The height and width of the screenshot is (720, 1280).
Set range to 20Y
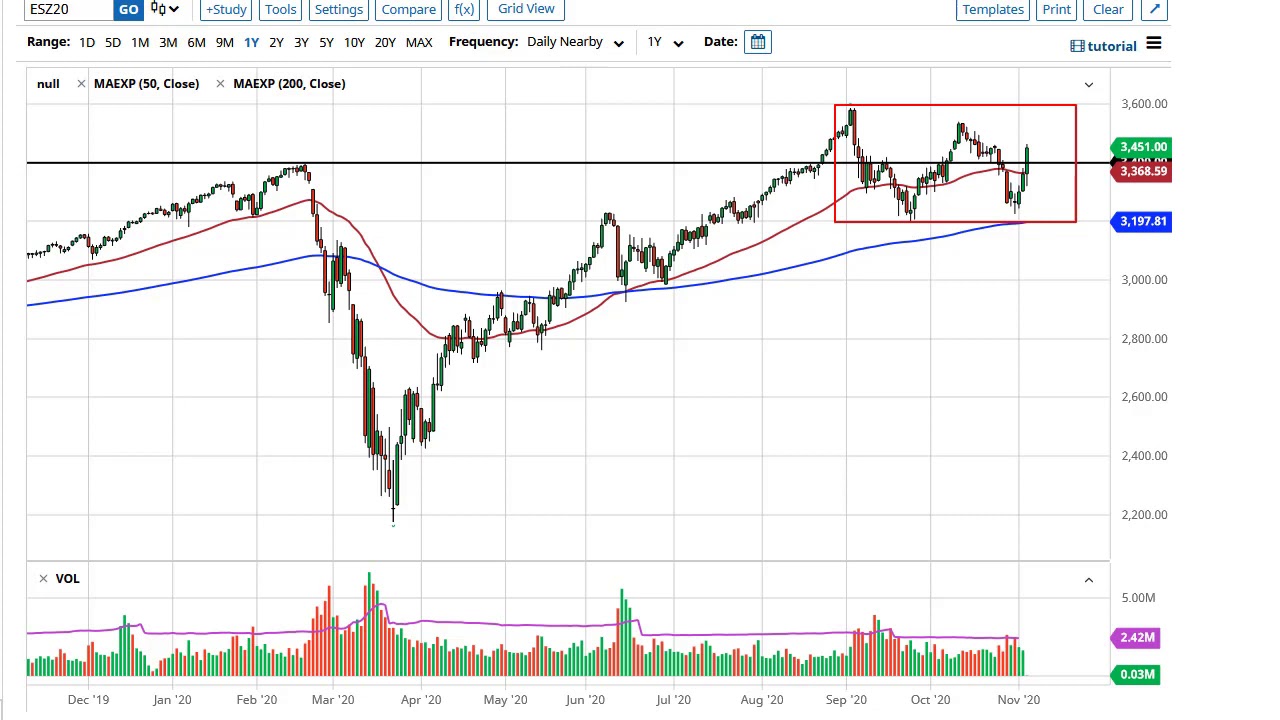(x=385, y=42)
